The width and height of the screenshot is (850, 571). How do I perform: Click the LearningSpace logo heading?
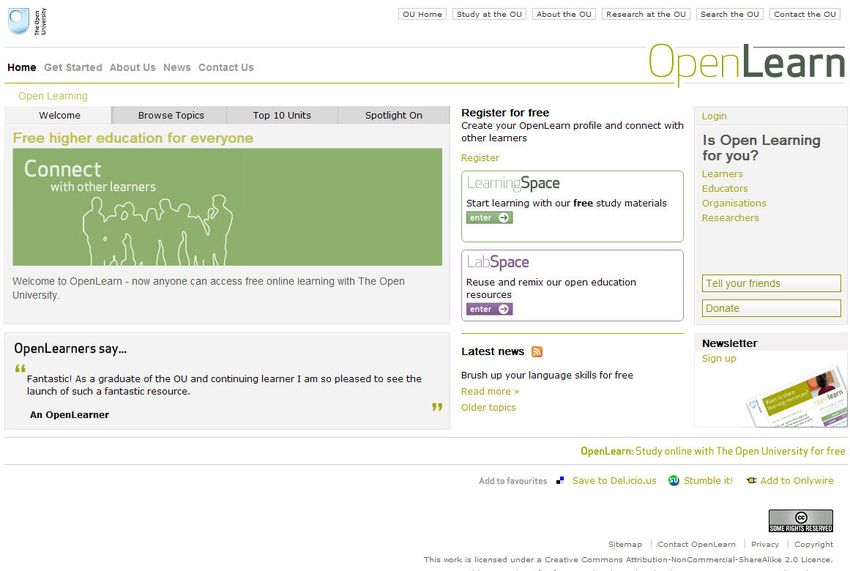[x=513, y=183]
